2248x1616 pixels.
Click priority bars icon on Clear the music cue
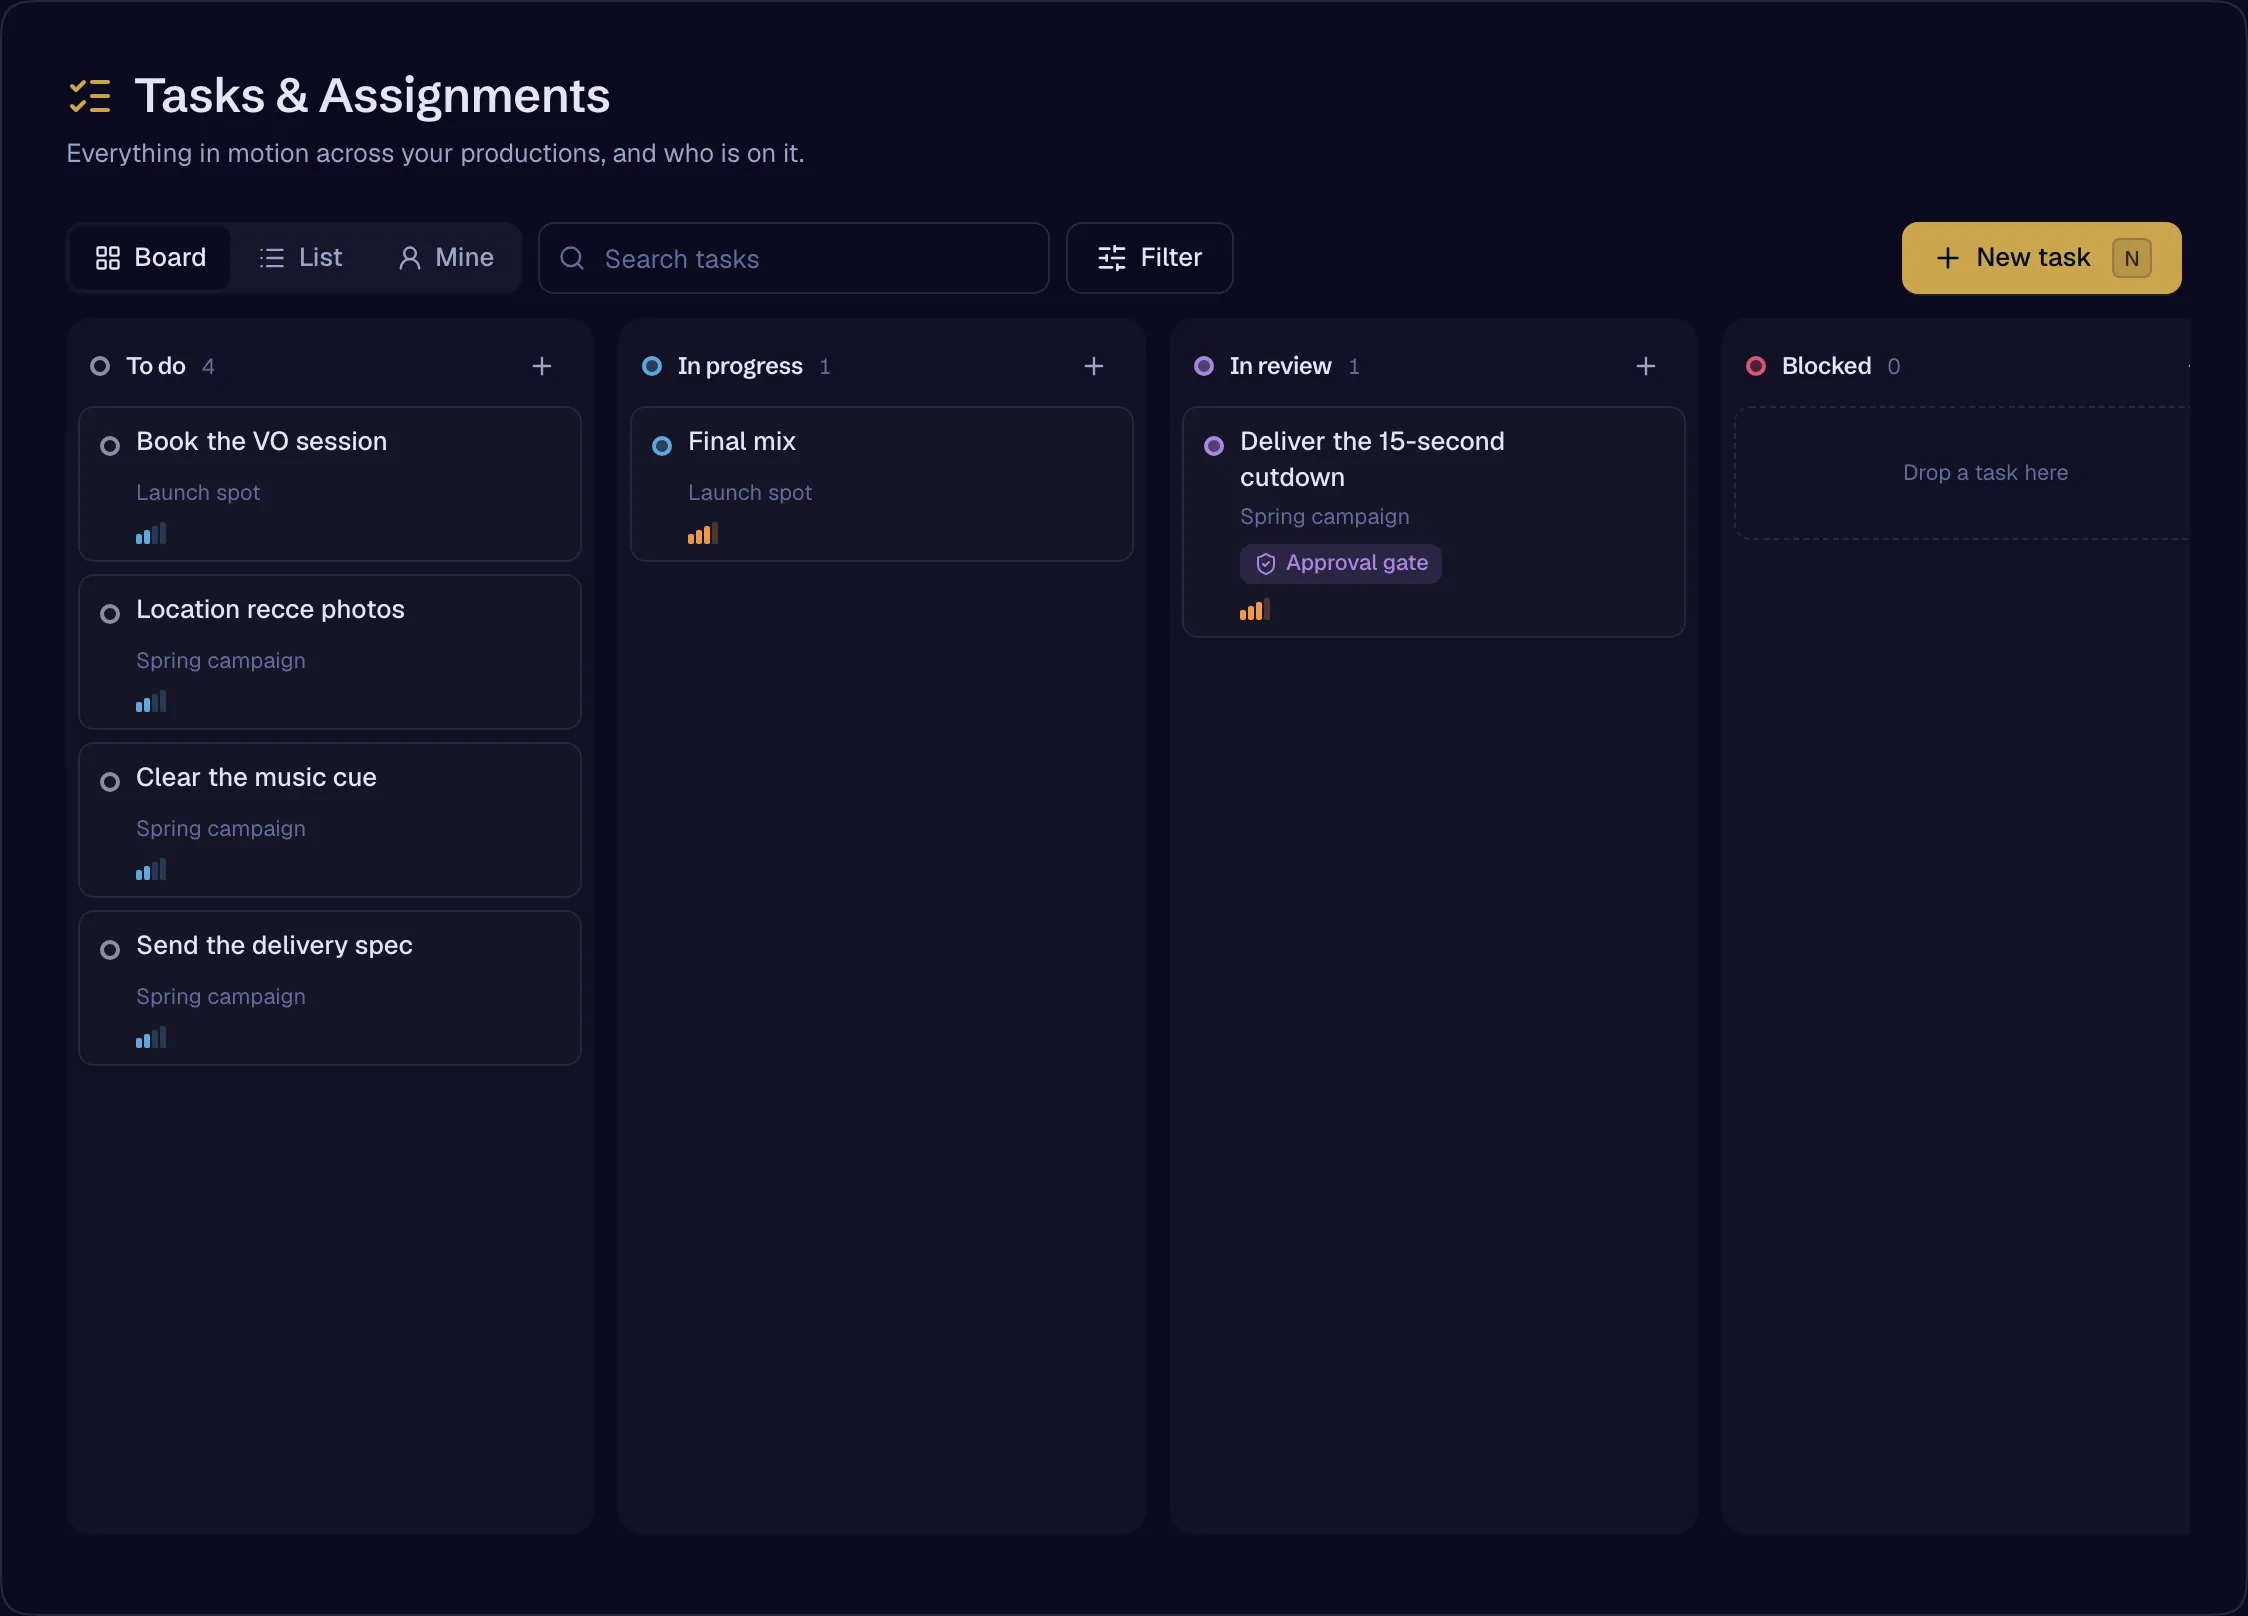tap(151, 870)
